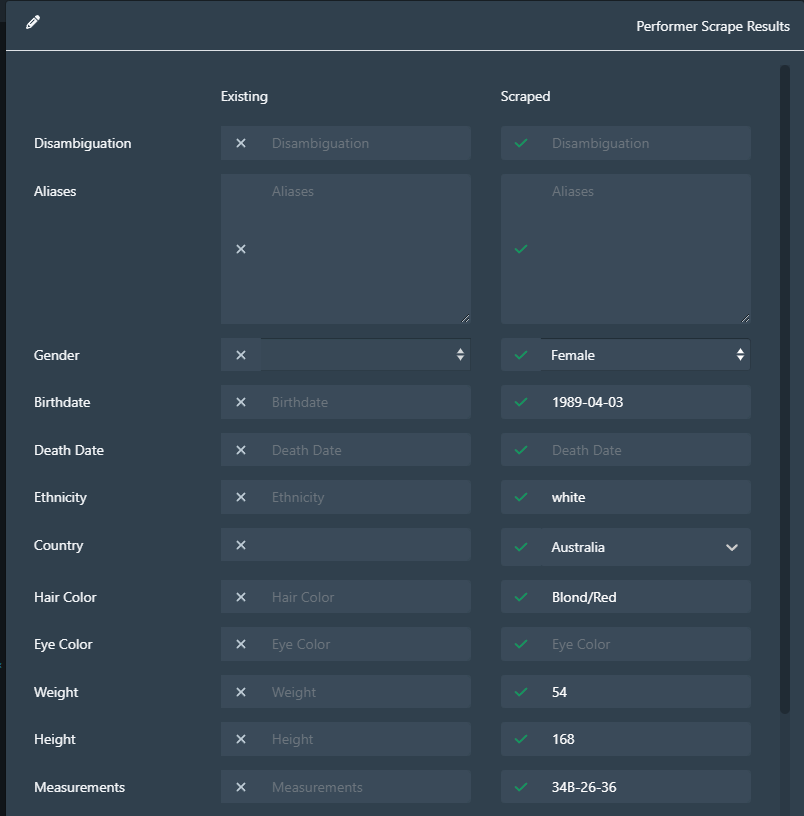Click the X icon beside existing Disambiguation

(240, 143)
